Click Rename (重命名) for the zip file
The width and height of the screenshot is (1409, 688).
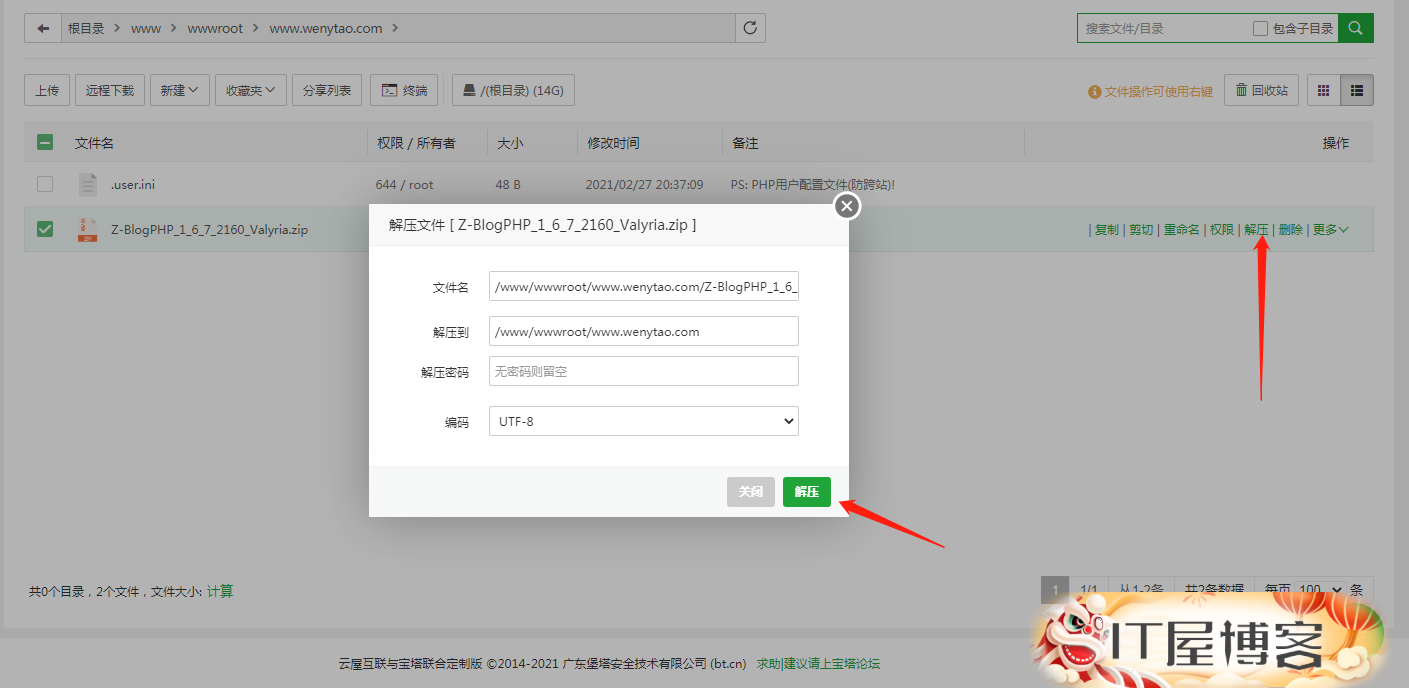pos(1181,229)
